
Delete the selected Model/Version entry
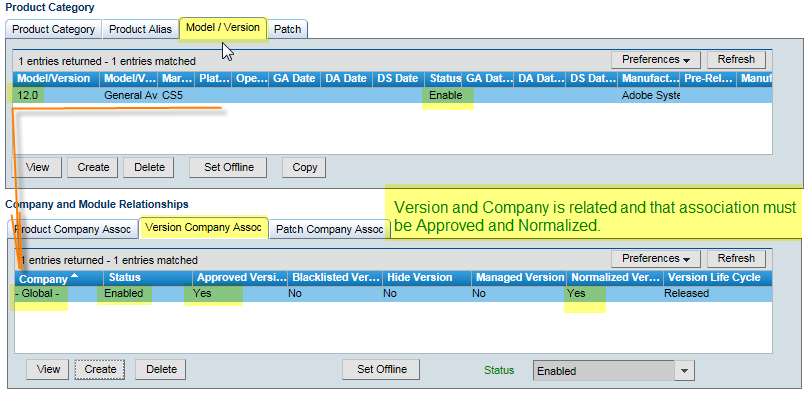(149, 167)
